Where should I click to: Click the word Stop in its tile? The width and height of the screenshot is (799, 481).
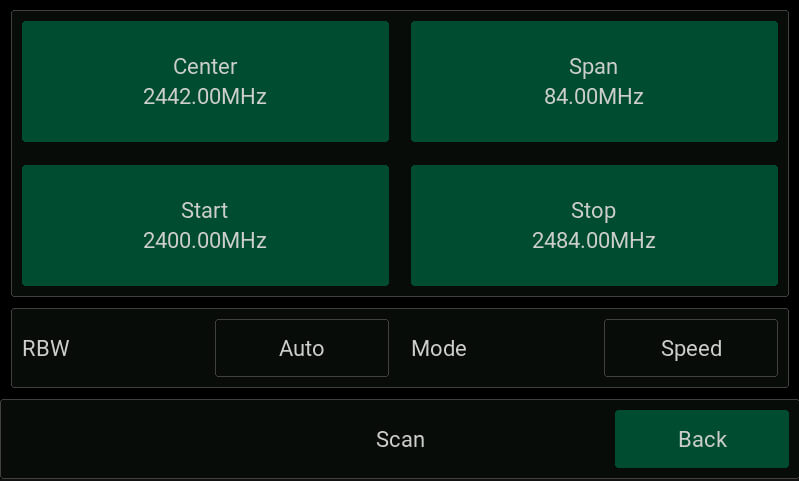click(x=594, y=211)
